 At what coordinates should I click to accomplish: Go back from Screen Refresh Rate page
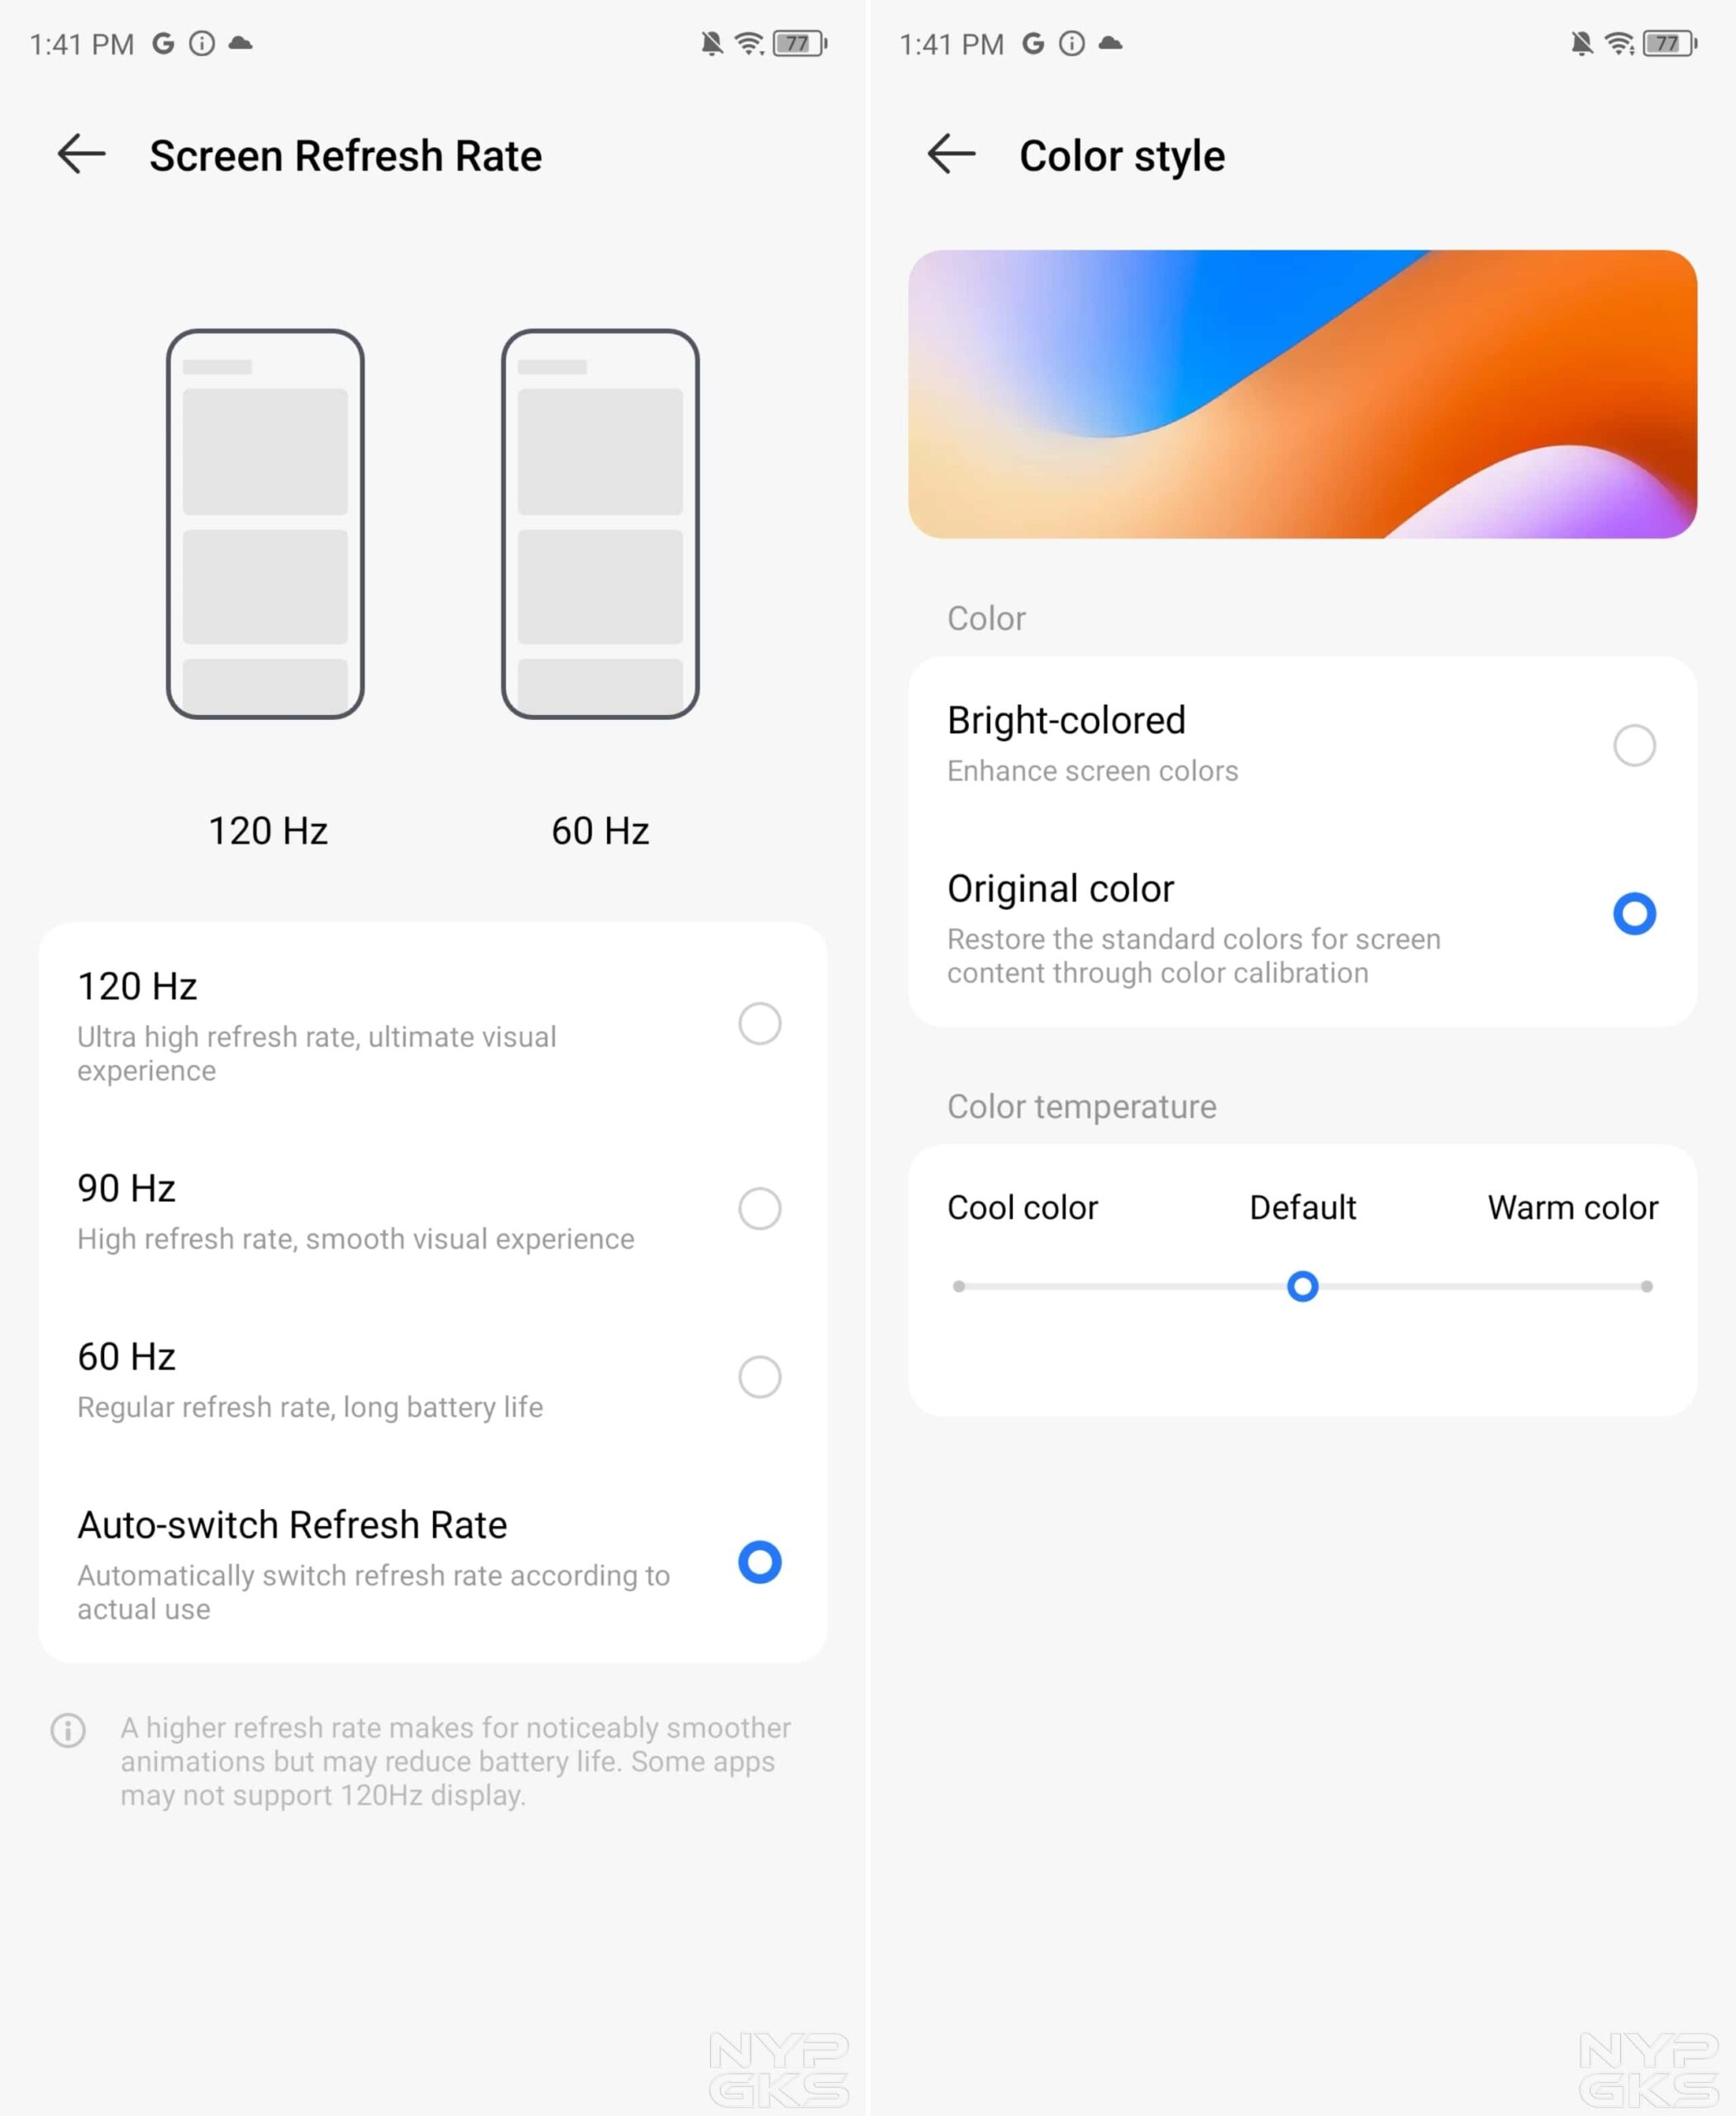(81, 154)
